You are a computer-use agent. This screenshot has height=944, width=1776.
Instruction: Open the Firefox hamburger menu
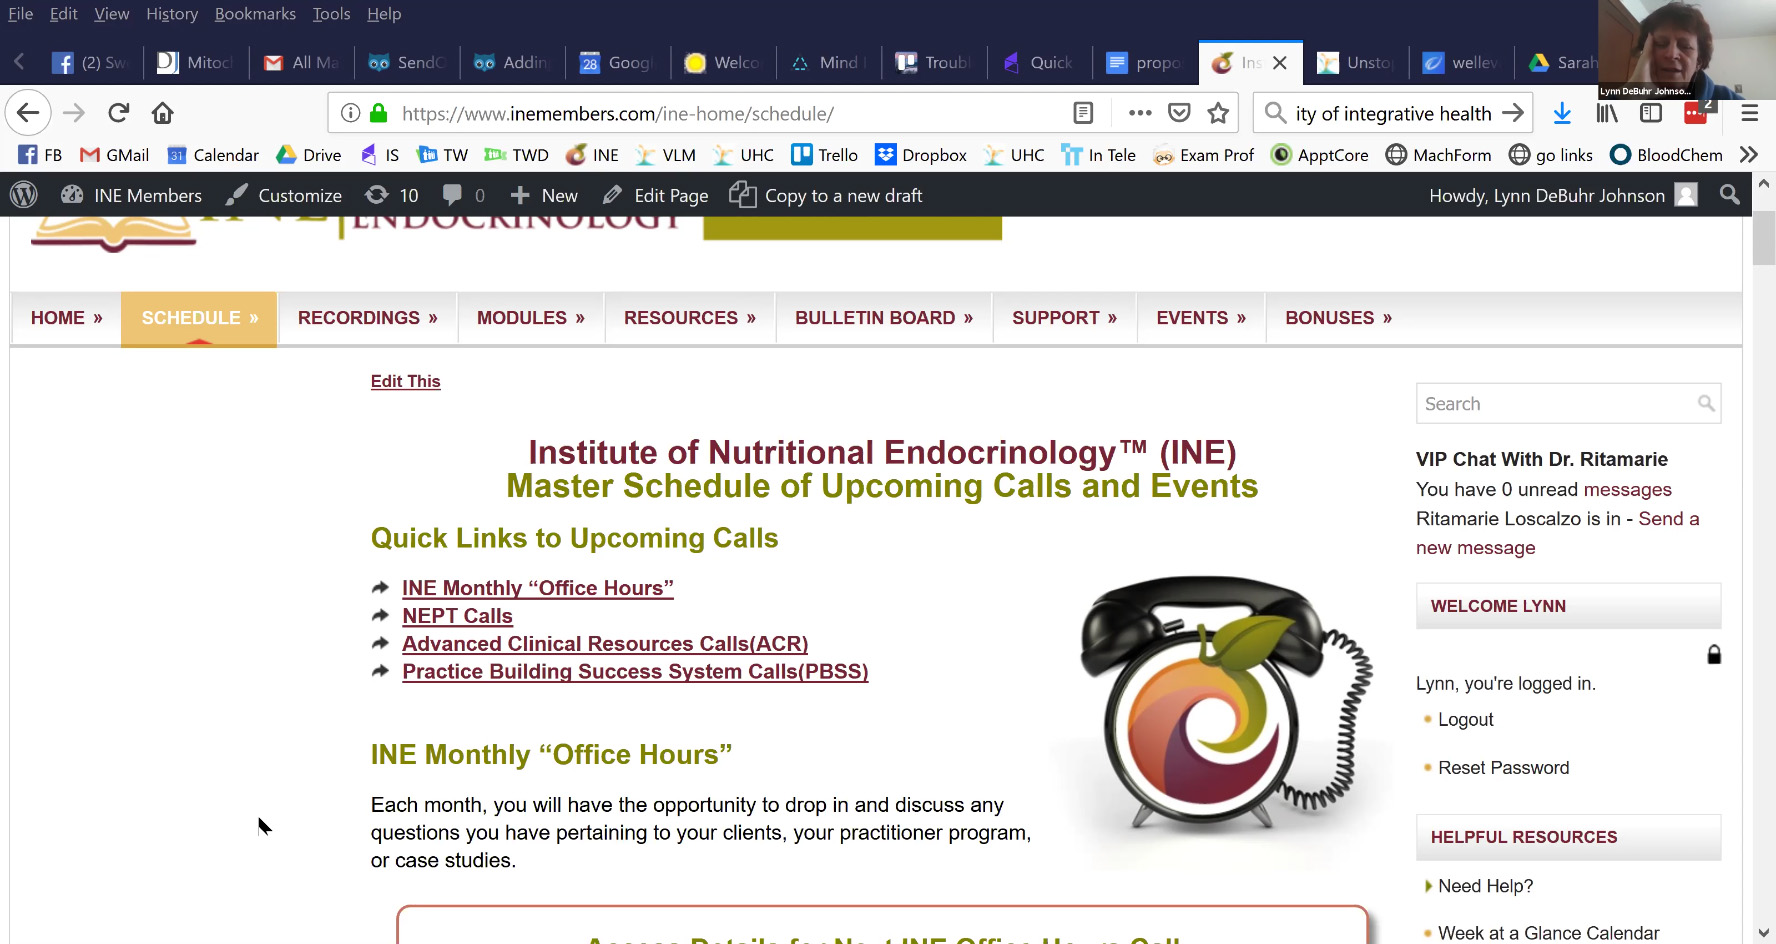click(x=1749, y=113)
